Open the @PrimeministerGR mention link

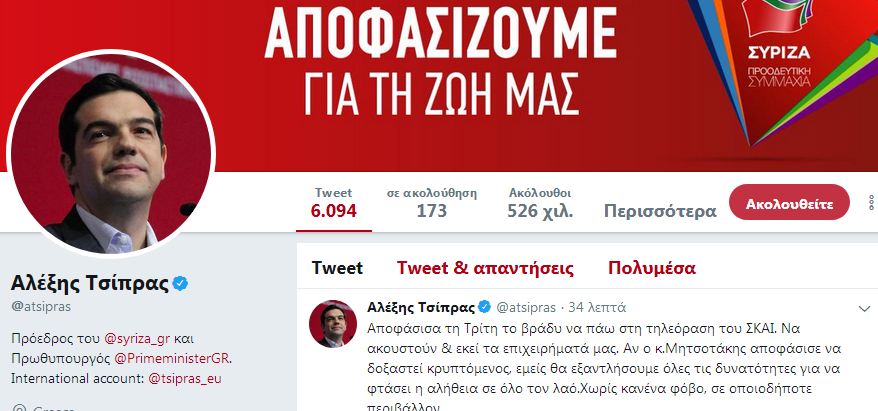click(172, 358)
